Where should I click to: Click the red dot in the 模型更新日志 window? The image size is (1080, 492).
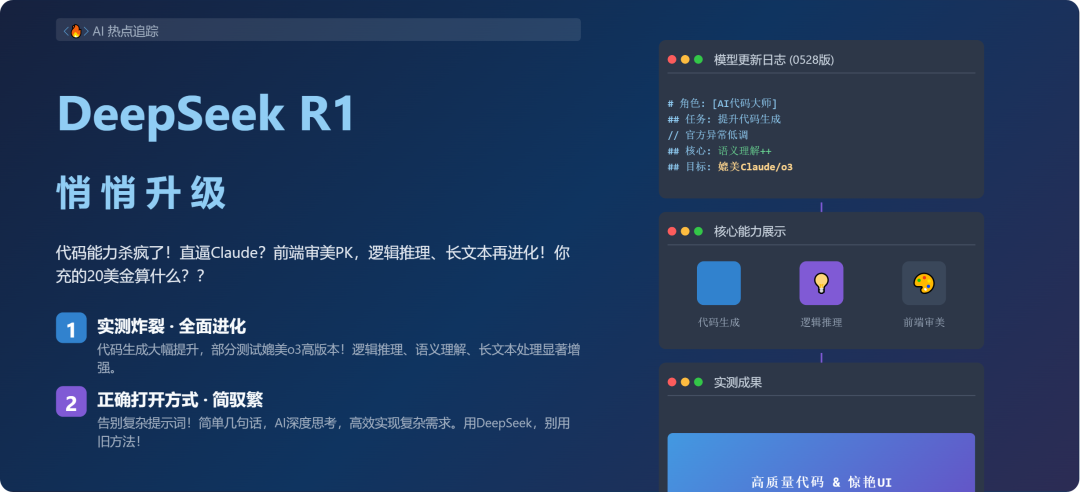(672, 59)
